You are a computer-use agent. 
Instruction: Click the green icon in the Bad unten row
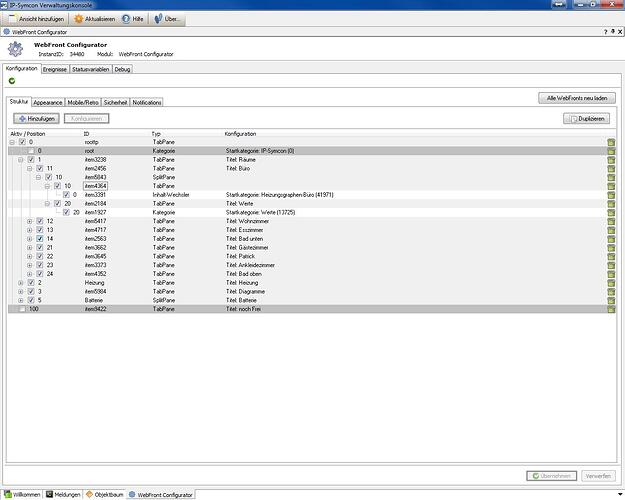[x=611, y=239]
